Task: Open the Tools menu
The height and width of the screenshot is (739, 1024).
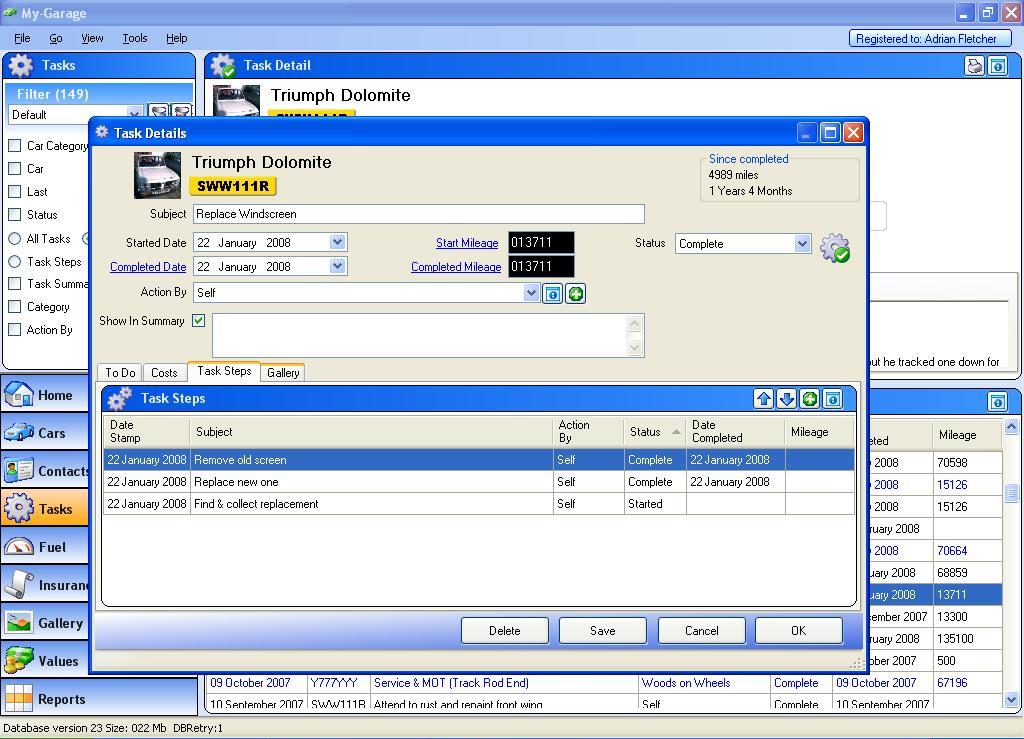Action: (x=134, y=38)
